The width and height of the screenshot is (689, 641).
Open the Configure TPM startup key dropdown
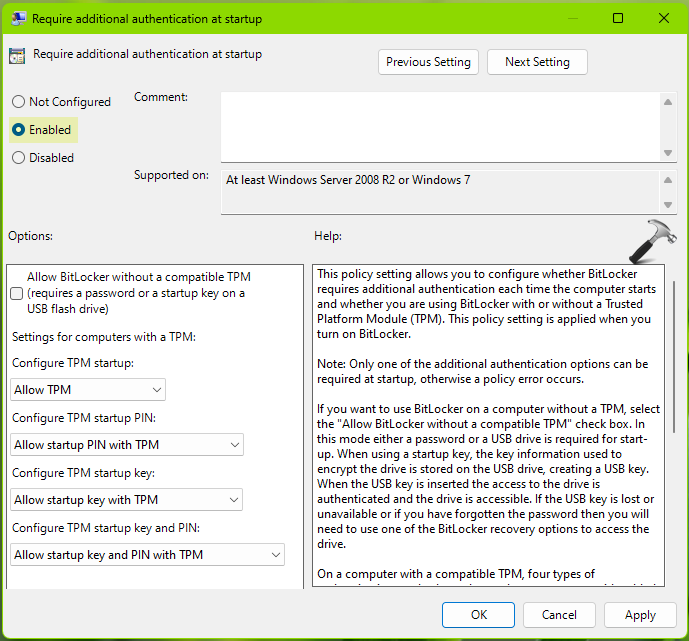tap(127, 500)
